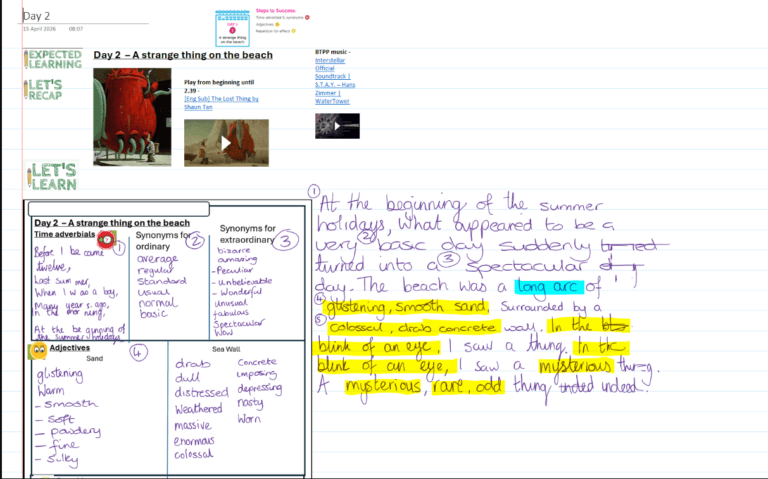Click the red face emoji beside time adverbials step
Viewport: 768px width, 479px height.
(x=308, y=18)
